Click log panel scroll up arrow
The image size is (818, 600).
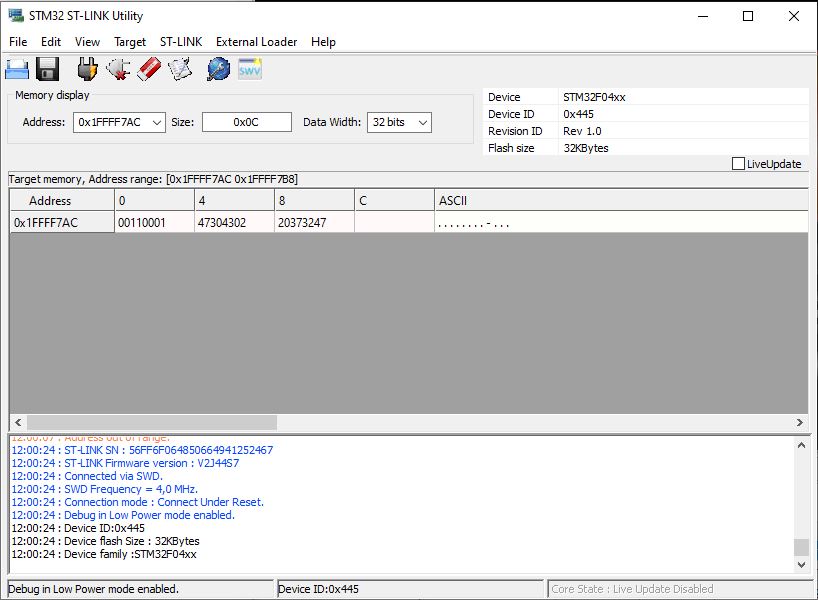[801, 446]
